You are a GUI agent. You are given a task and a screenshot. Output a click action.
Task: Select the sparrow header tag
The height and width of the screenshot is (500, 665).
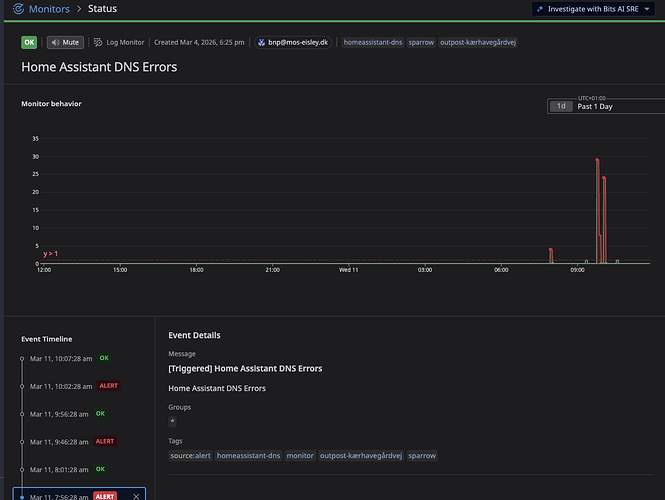coord(421,42)
